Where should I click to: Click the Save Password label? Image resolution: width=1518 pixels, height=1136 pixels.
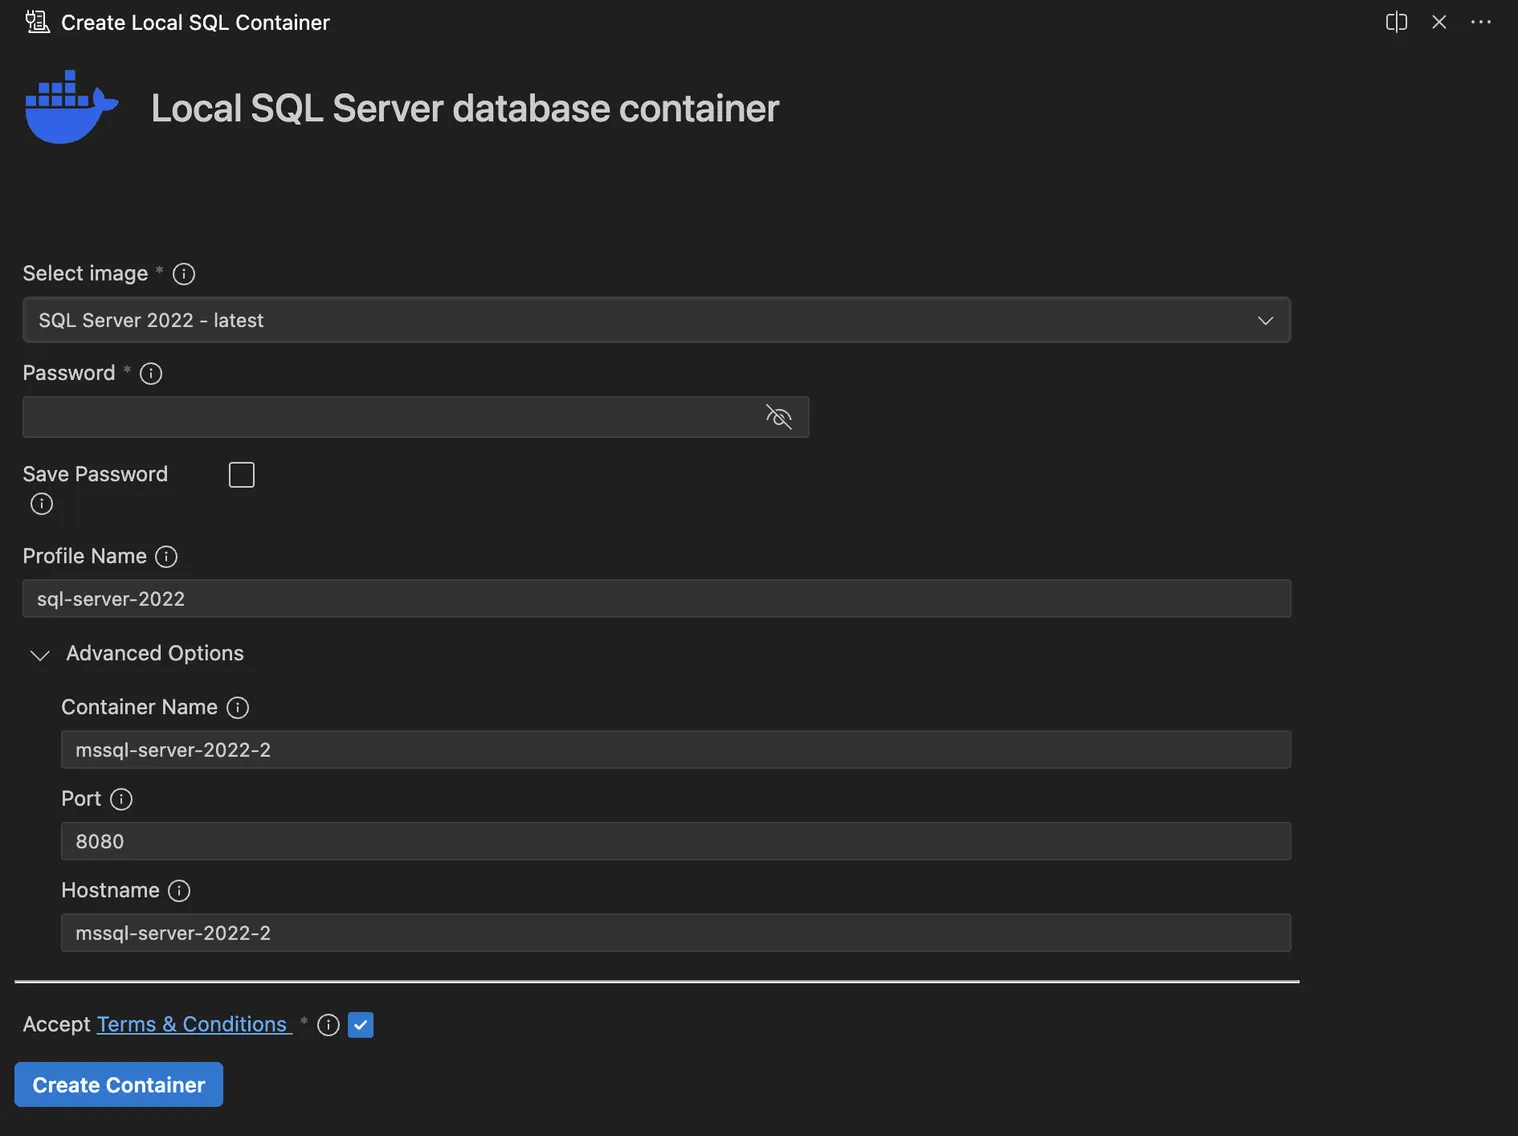point(95,474)
